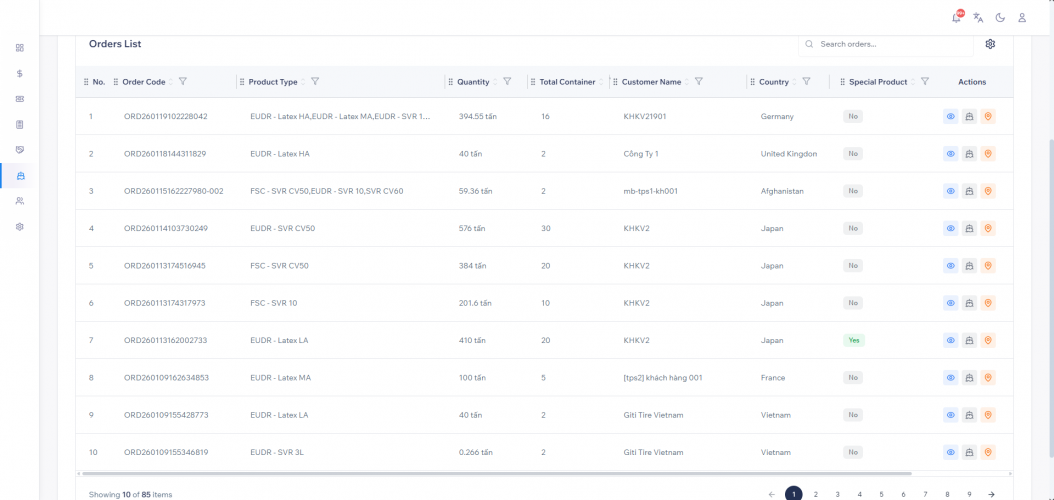
Task: Grab the Country column drag handle
Action: [752, 82]
